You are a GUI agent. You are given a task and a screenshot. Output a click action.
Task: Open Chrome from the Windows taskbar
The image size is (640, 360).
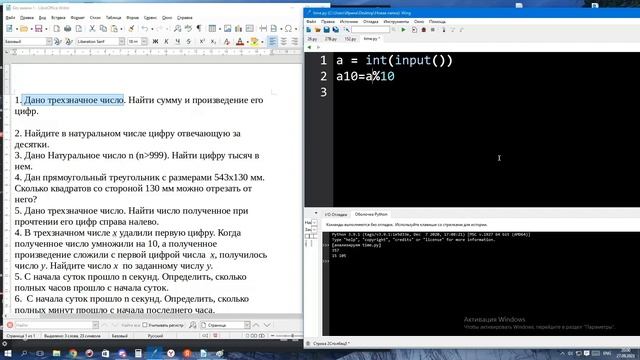point(73,353)
